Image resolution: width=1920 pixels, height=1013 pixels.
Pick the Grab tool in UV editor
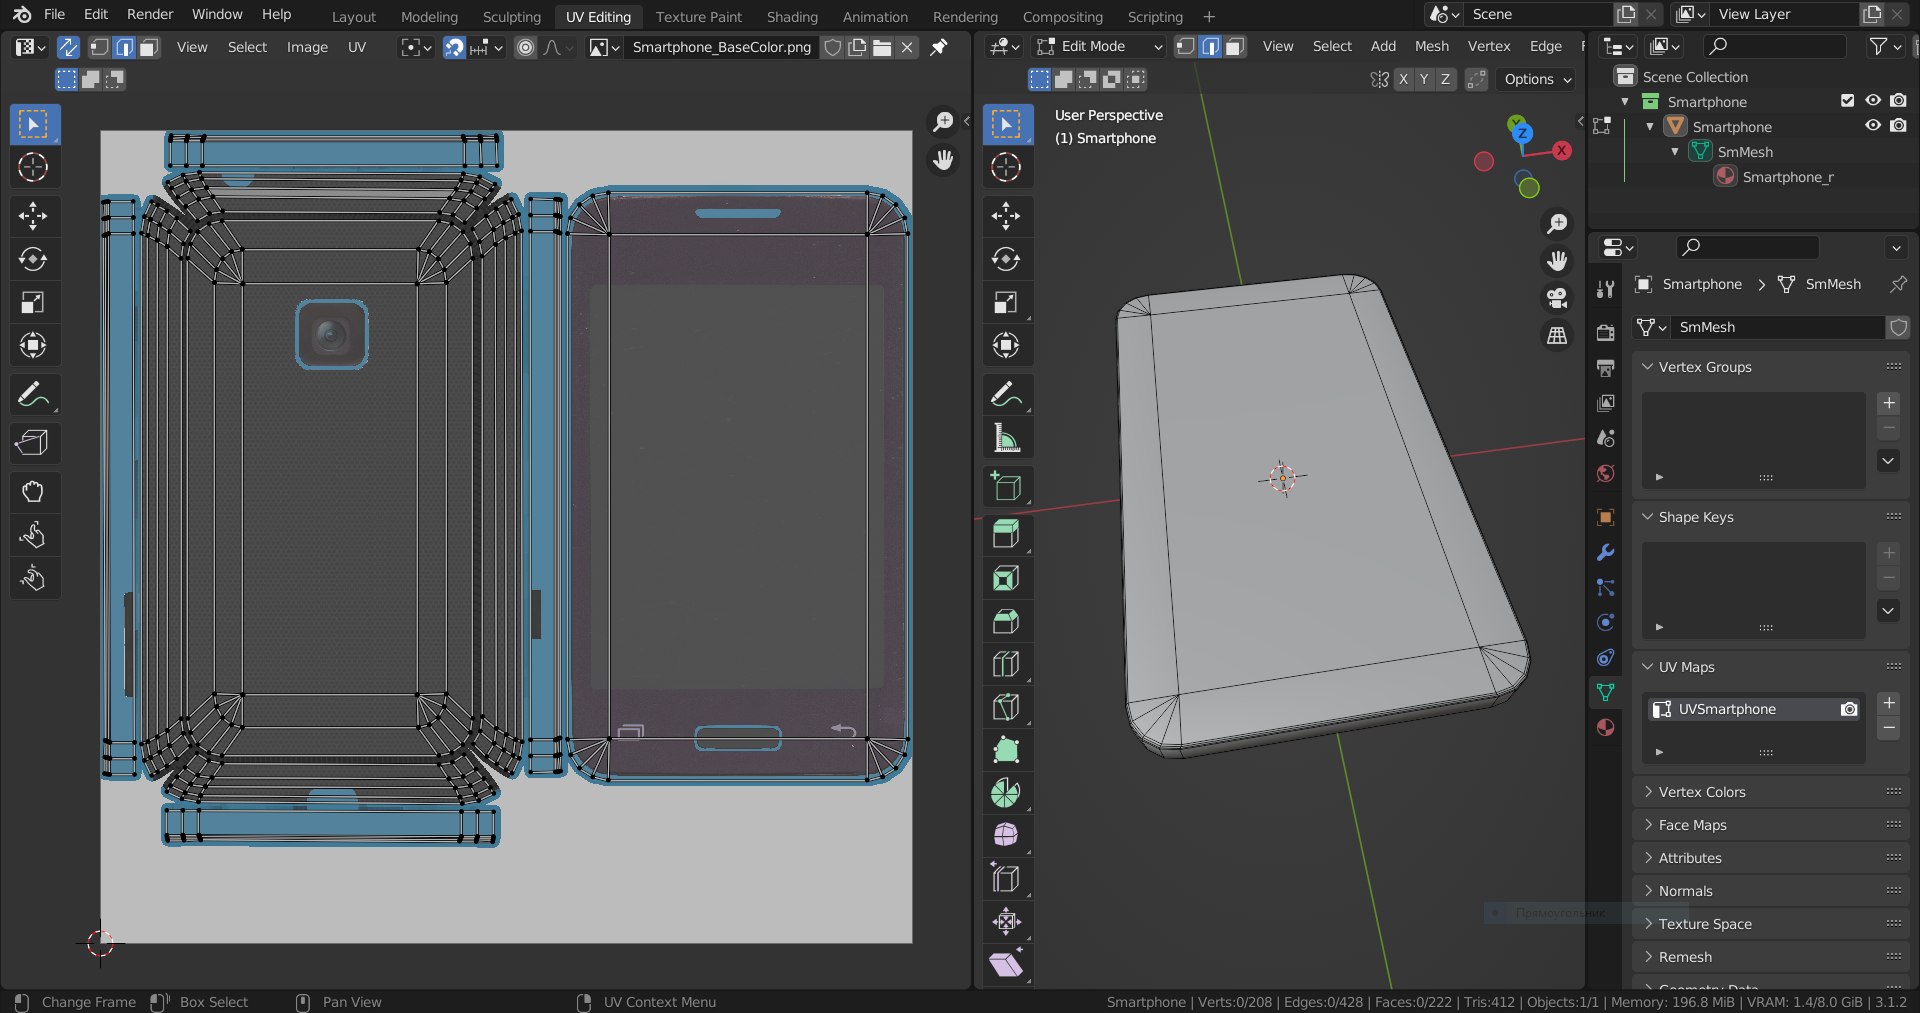pos(33,491)
